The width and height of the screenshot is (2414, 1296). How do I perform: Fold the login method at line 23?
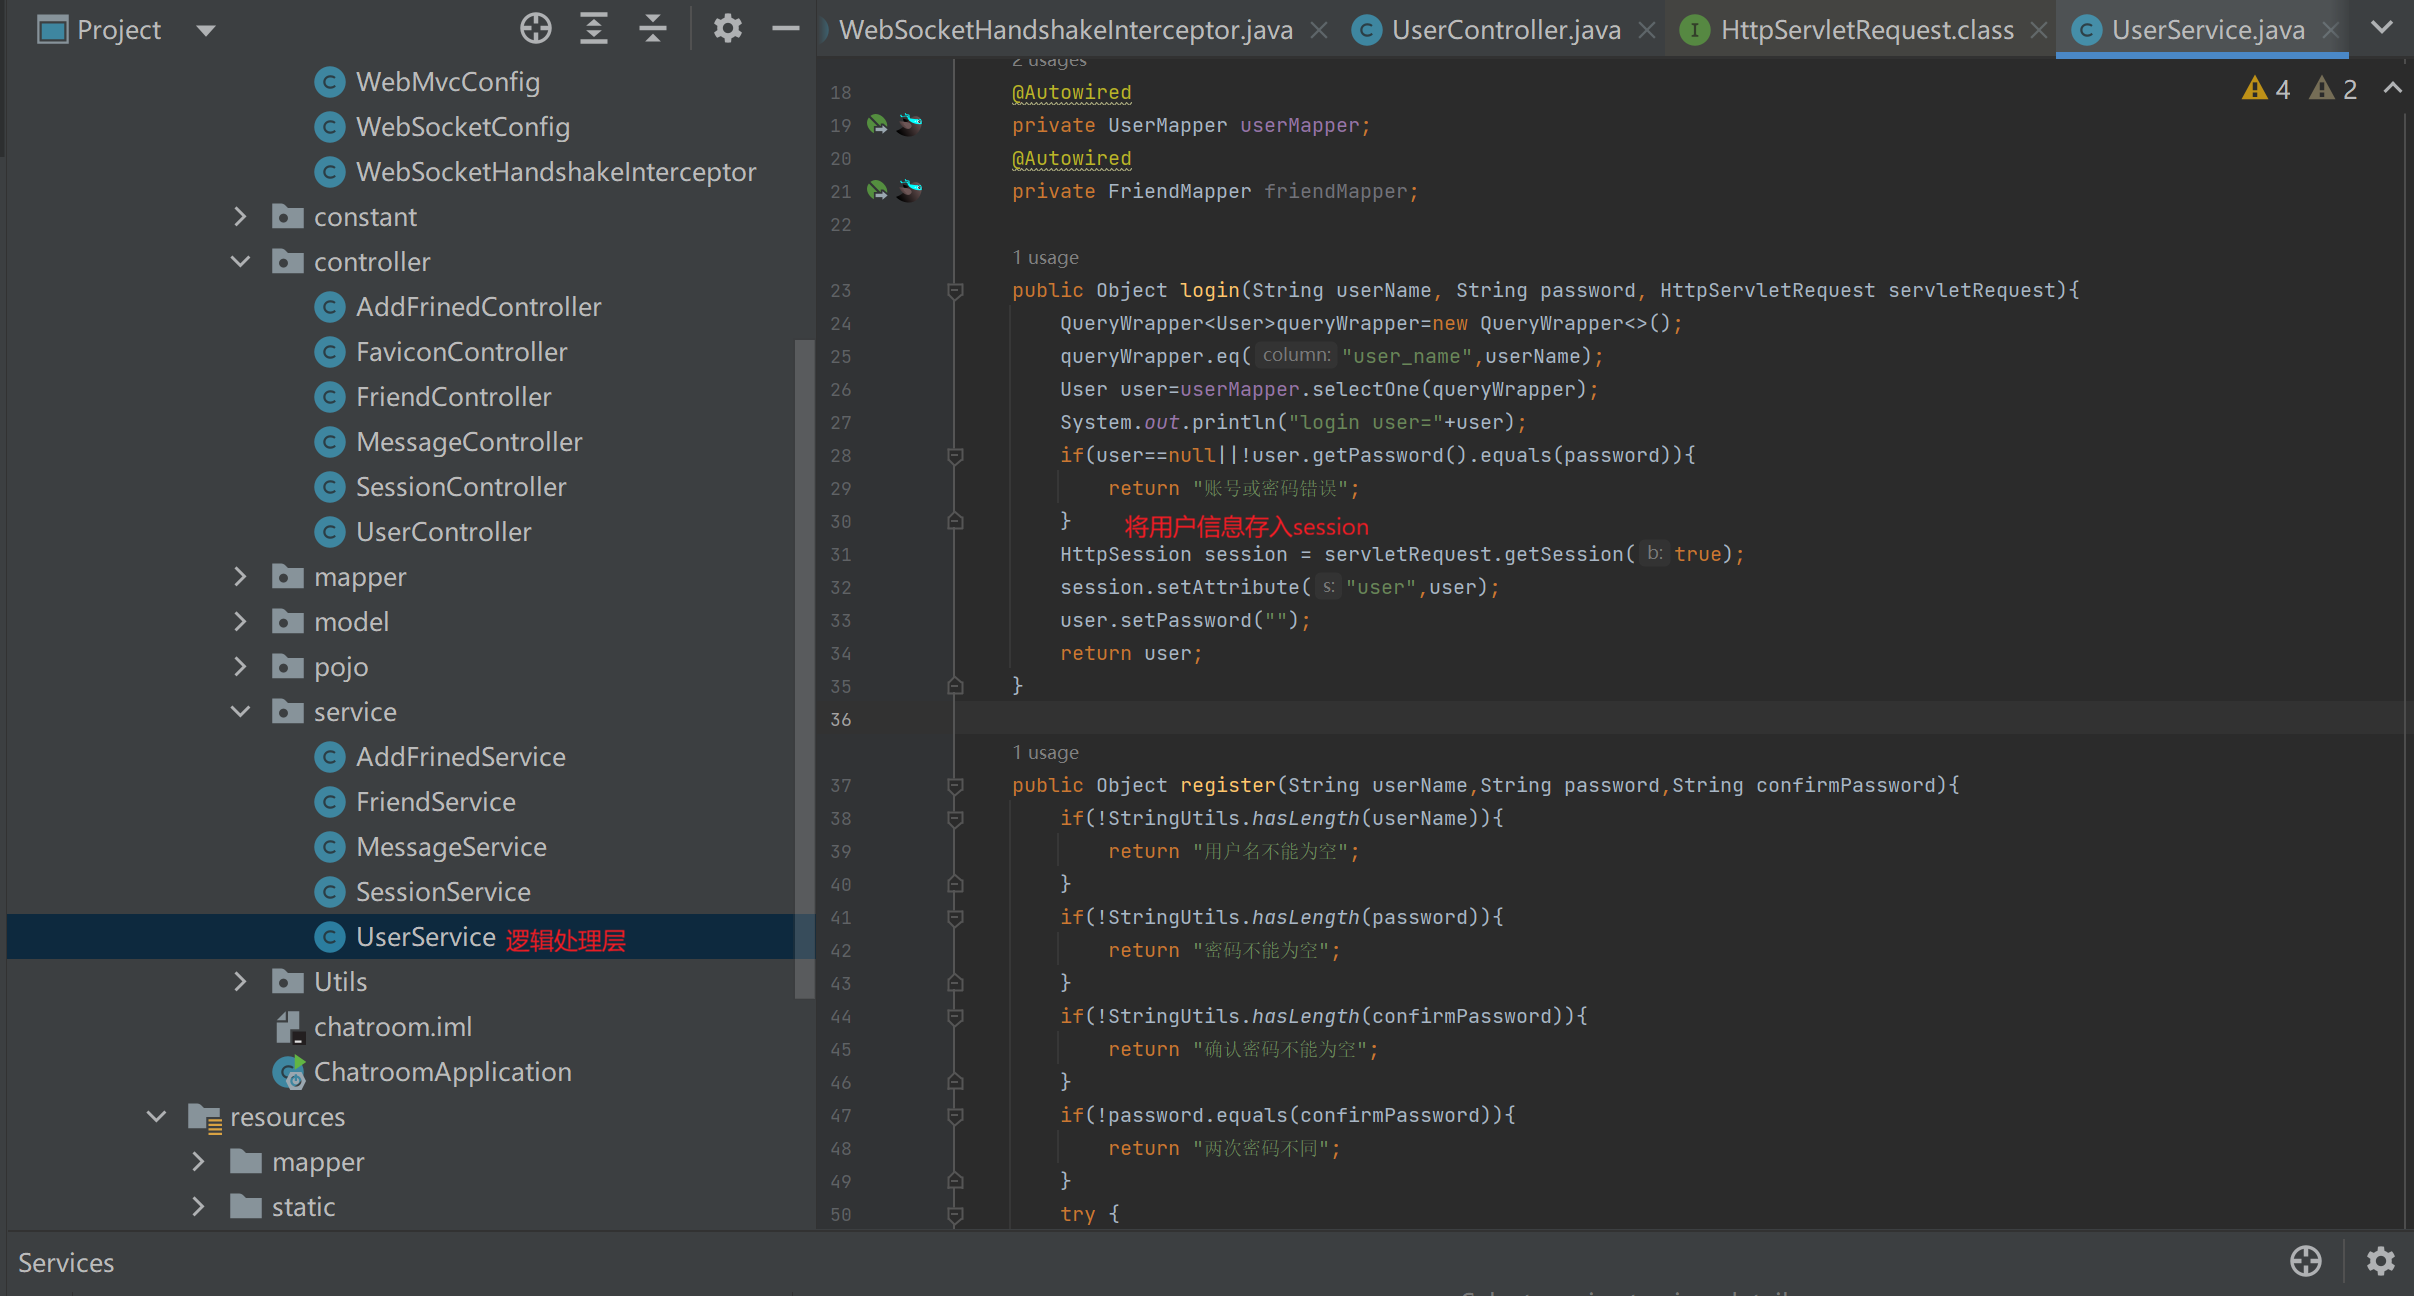pos(955,291)
